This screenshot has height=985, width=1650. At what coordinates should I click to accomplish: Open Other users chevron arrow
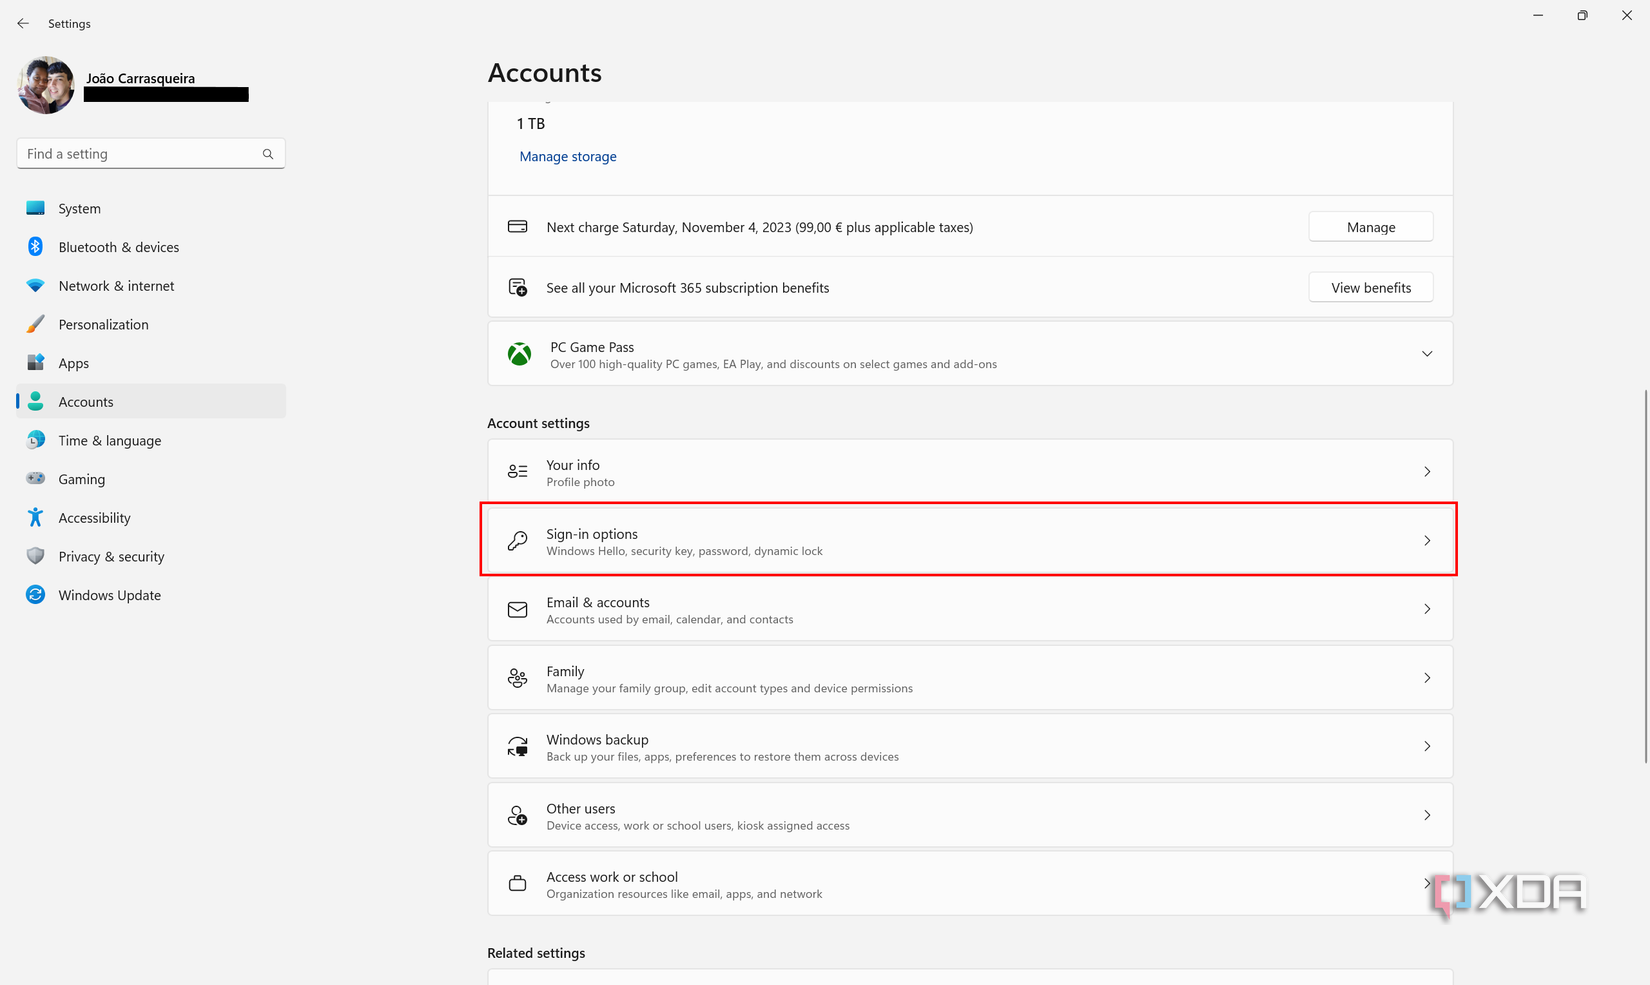1427,816
